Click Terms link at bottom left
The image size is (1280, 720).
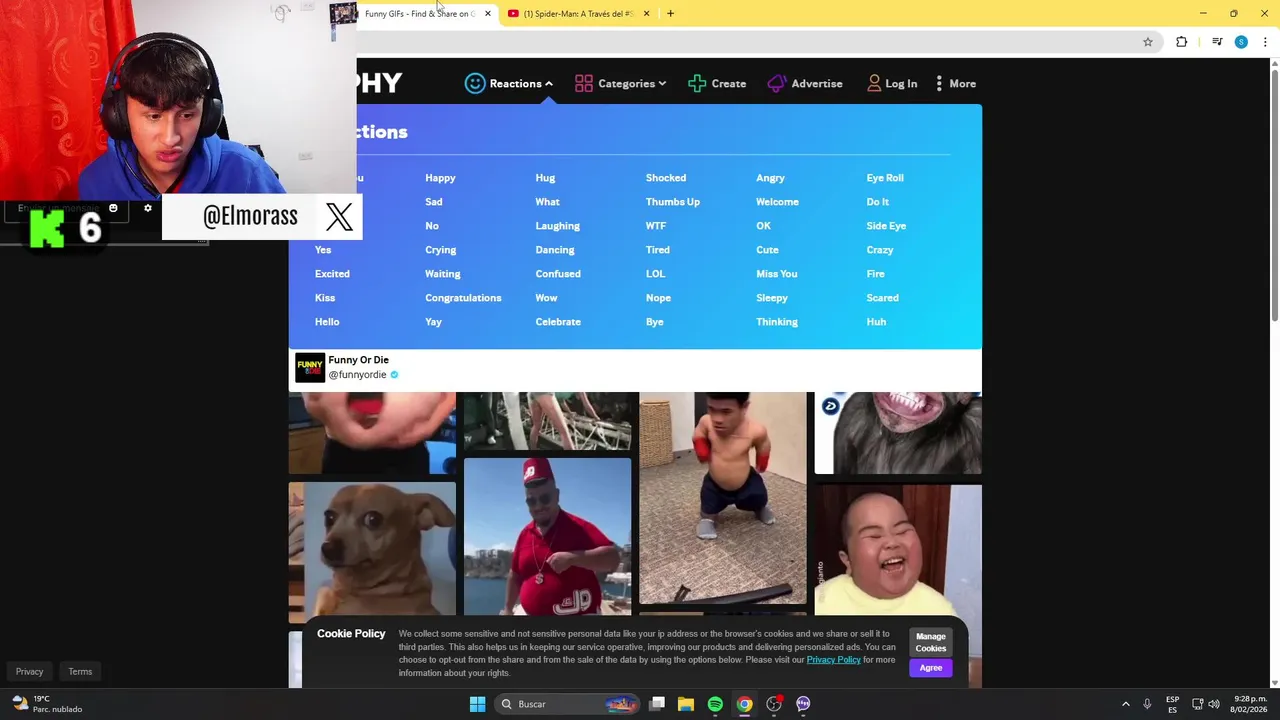point(80,672)
